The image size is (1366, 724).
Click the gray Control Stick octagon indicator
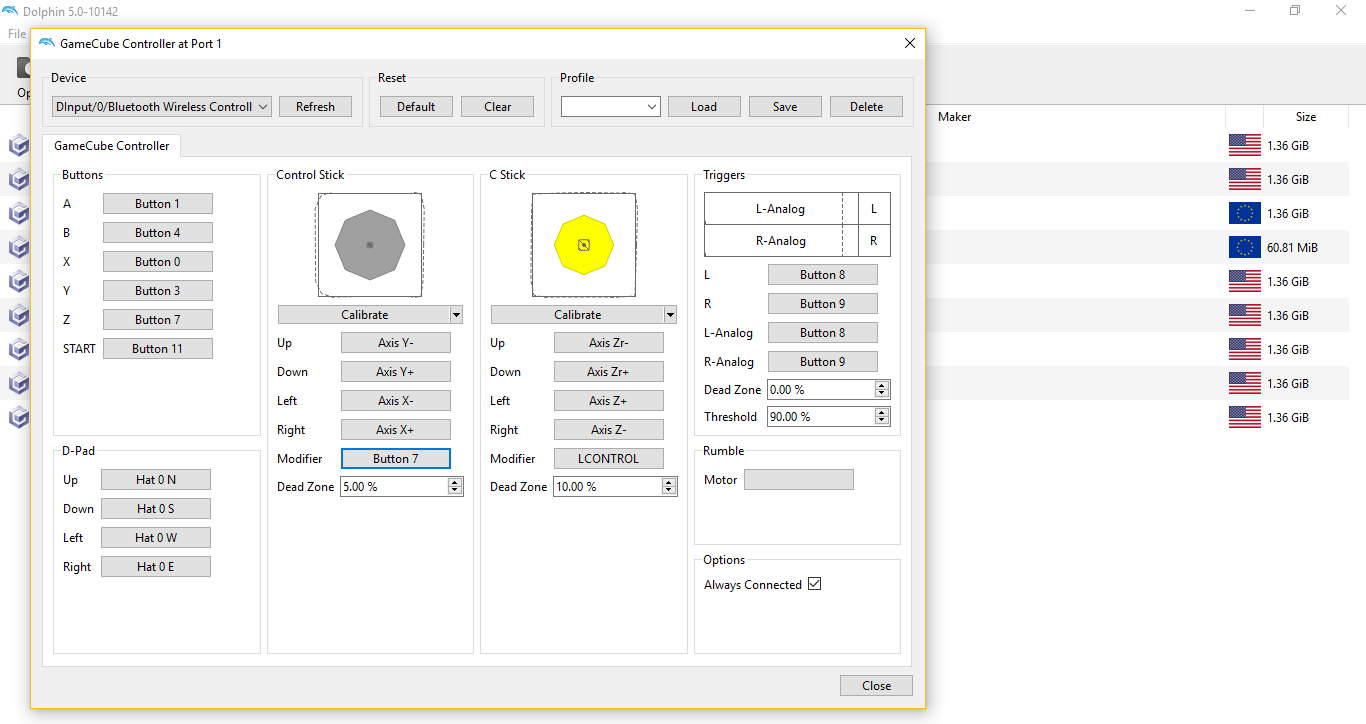(370, 244)
